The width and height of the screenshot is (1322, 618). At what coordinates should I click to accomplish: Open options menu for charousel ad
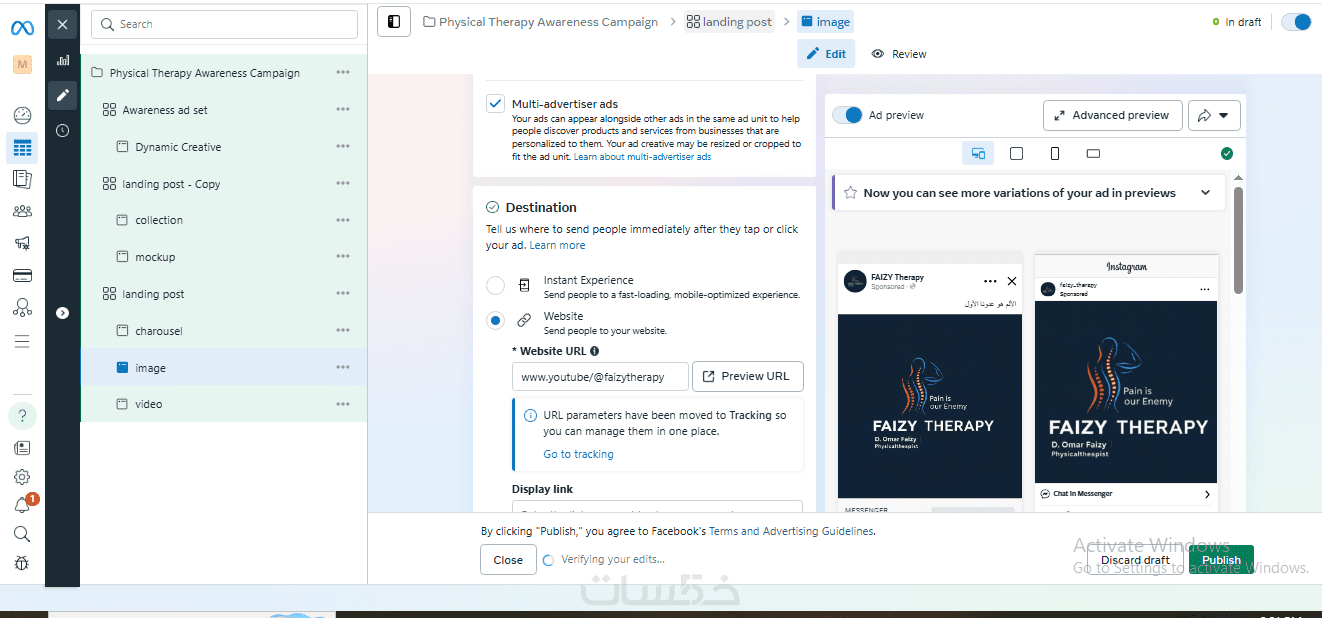coord(343,331)
